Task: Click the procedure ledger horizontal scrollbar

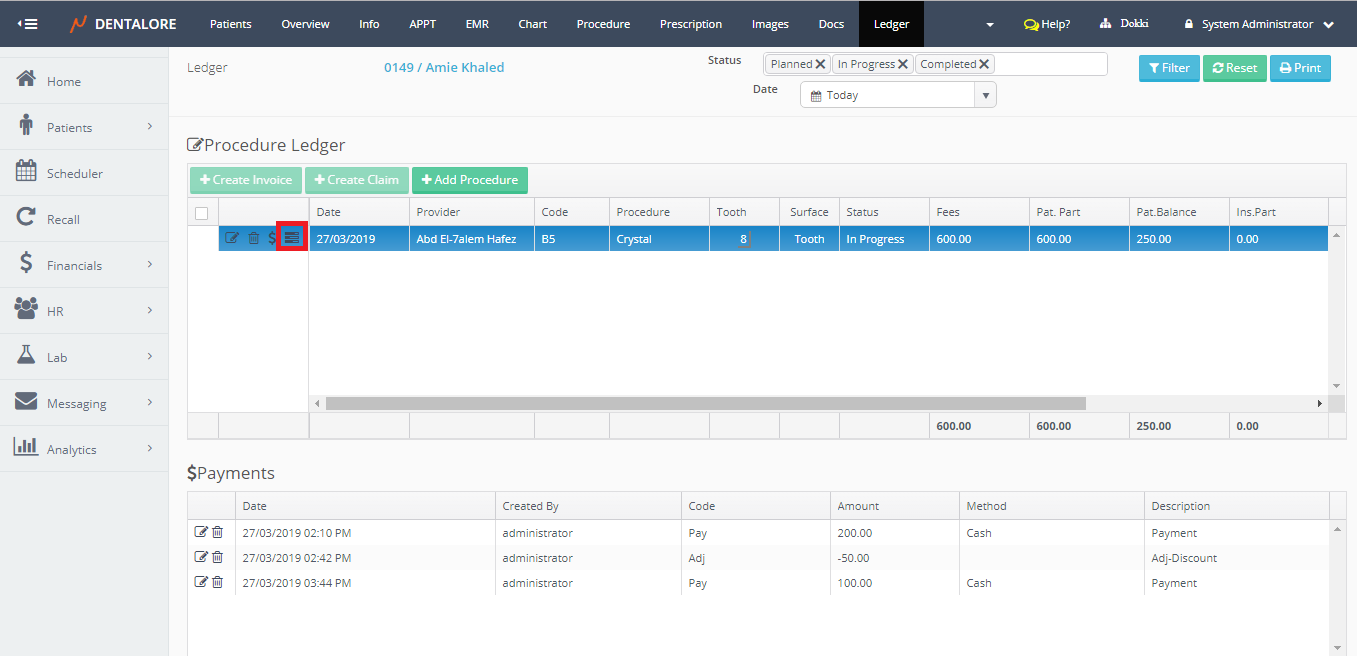Action: coord(705,403)
